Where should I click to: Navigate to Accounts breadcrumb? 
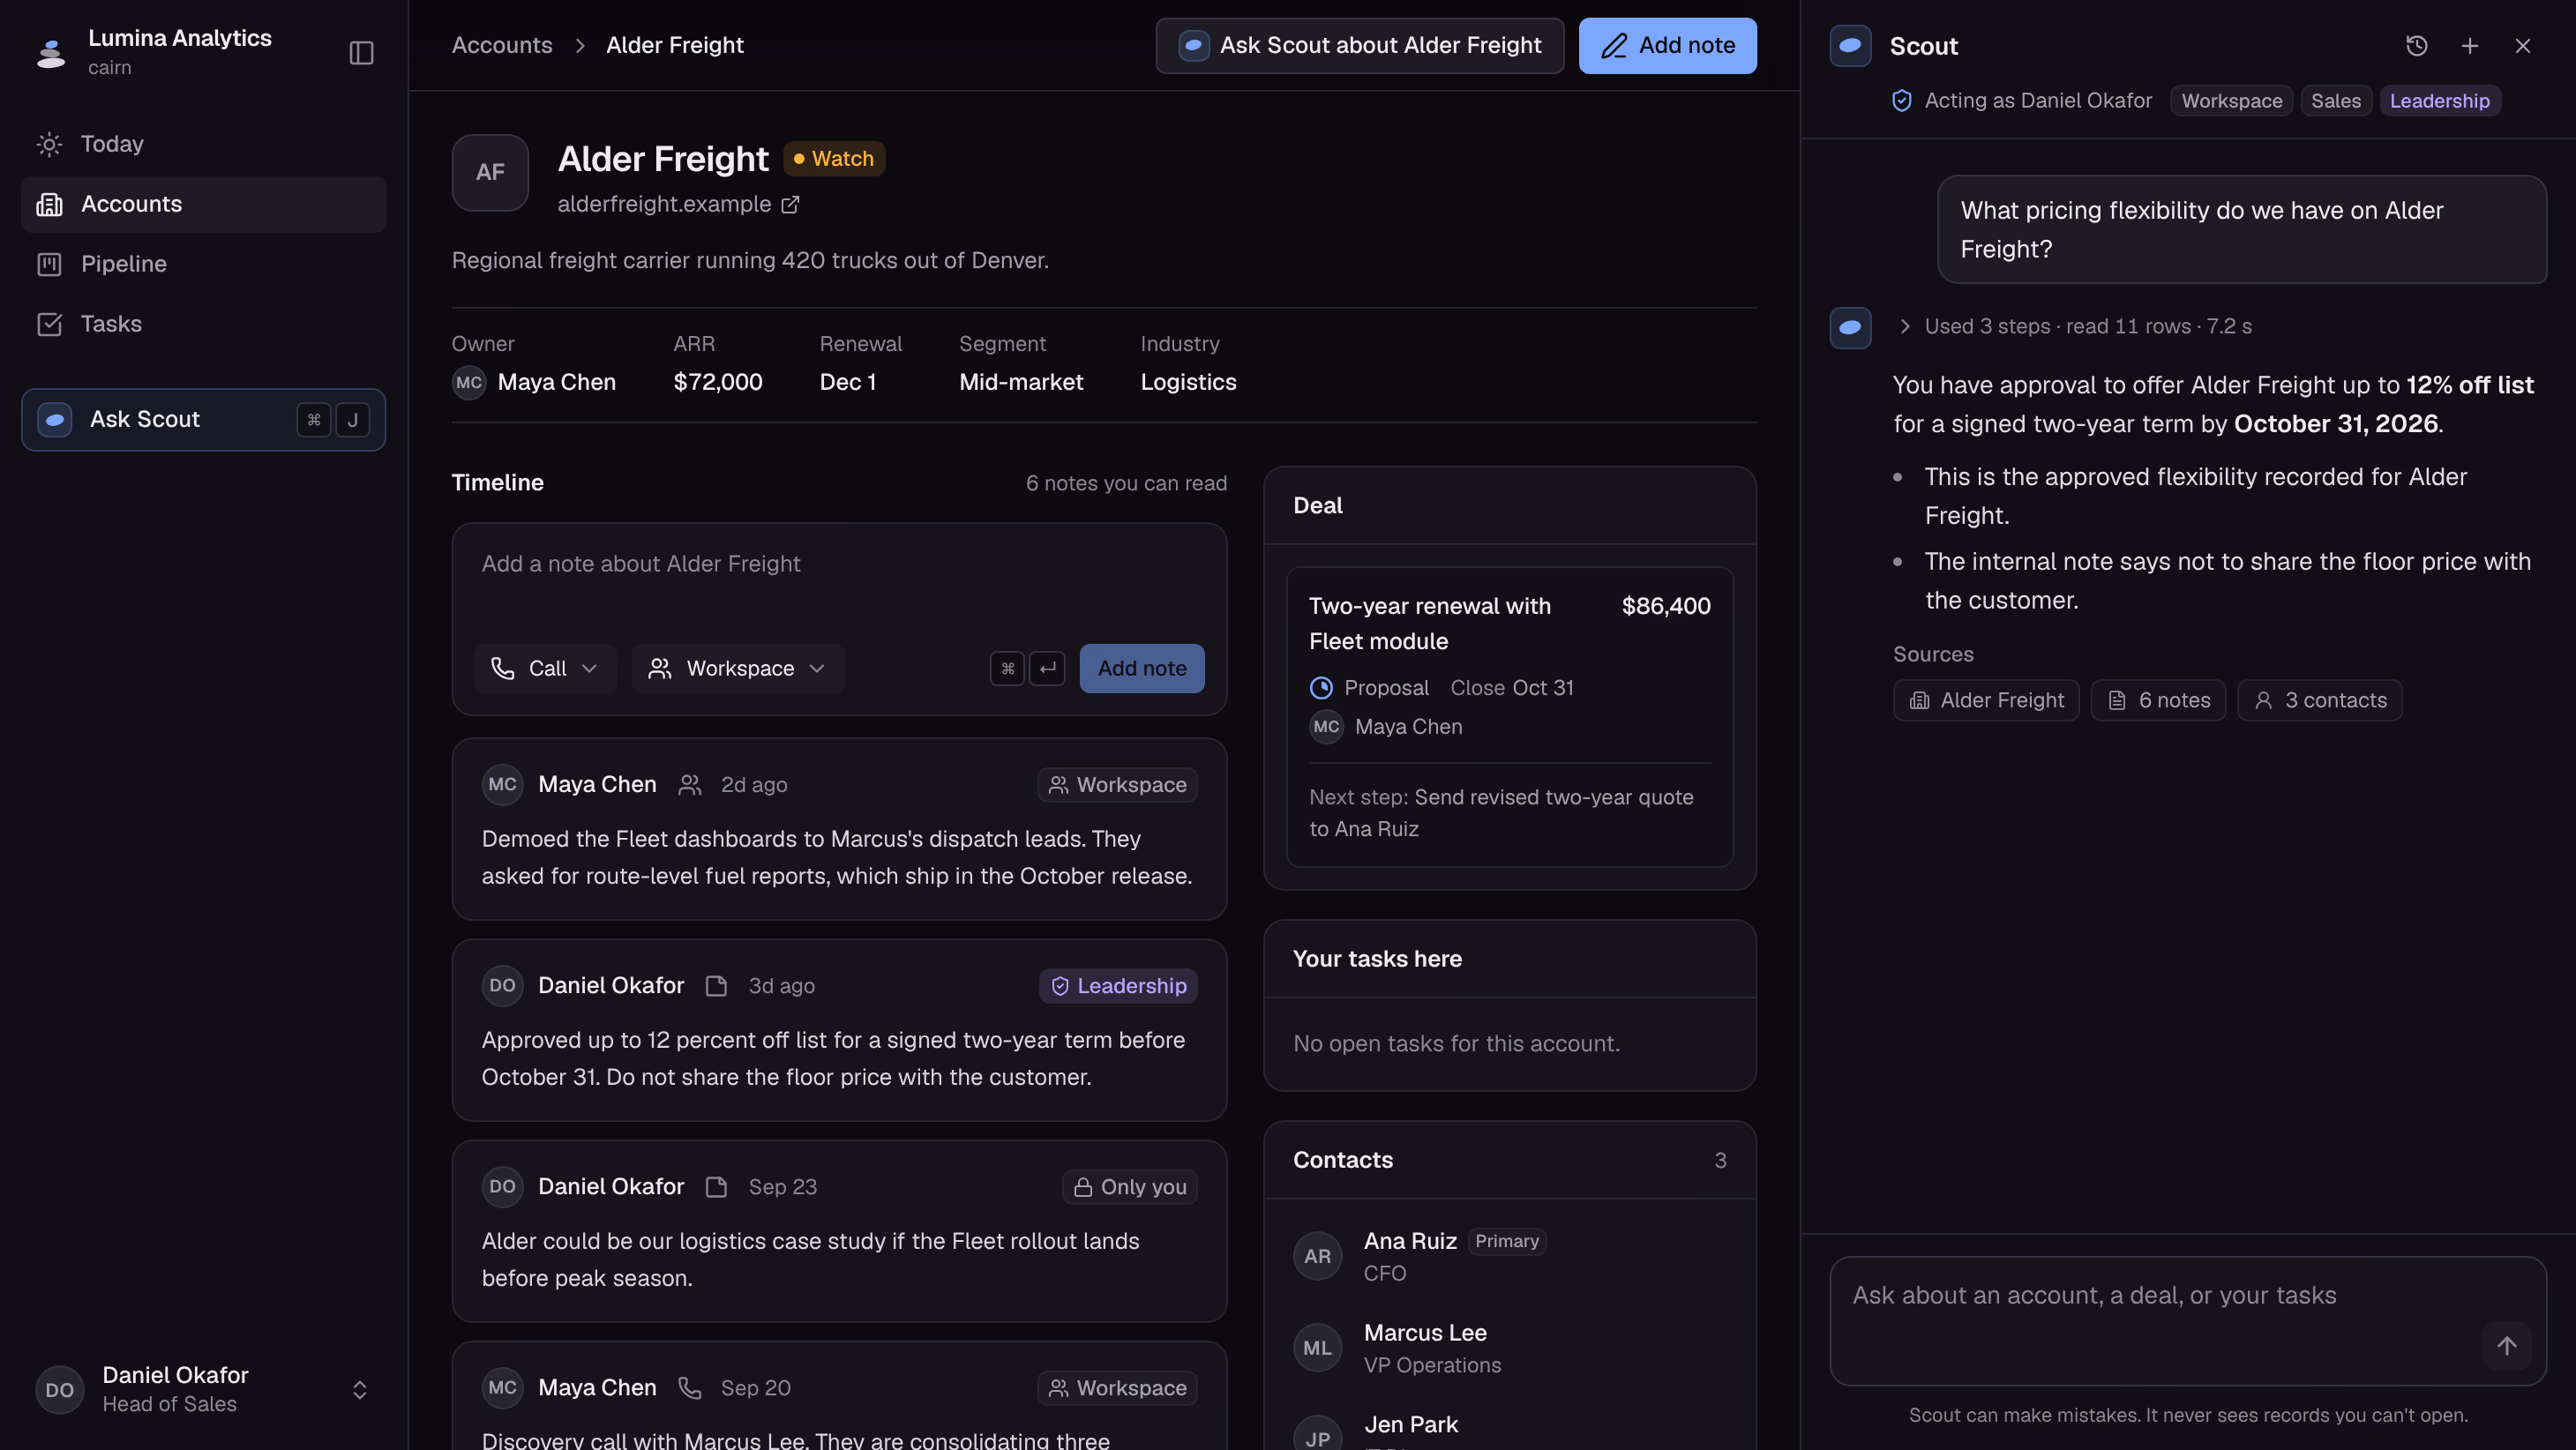tap(502, 45)
